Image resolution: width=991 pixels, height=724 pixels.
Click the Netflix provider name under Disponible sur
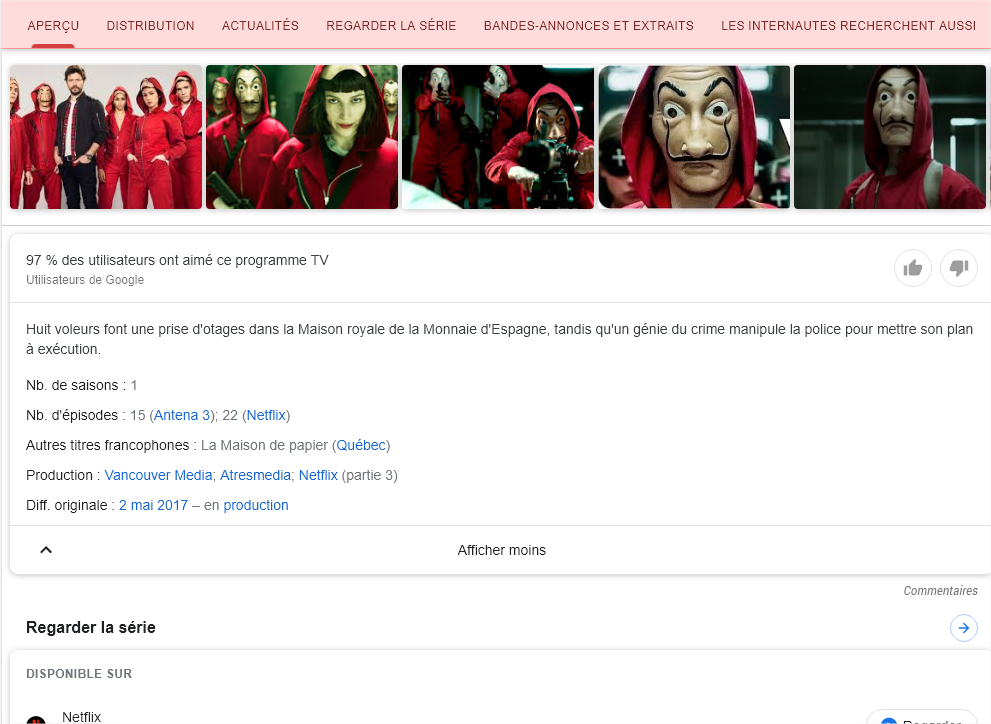82,717
